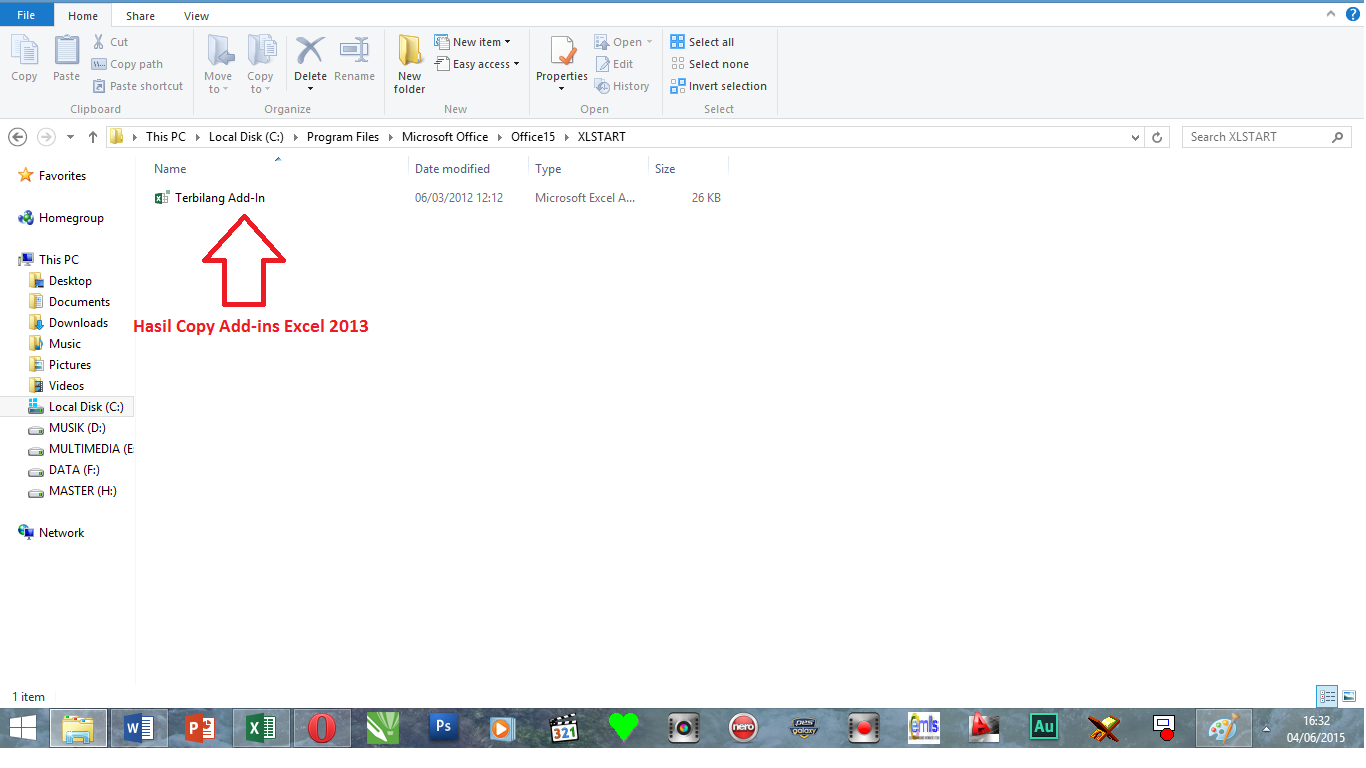Switch to the Home ribbon tab
Image resolution: width=1366 pixels, height=768 pixels.
(83, 16)
